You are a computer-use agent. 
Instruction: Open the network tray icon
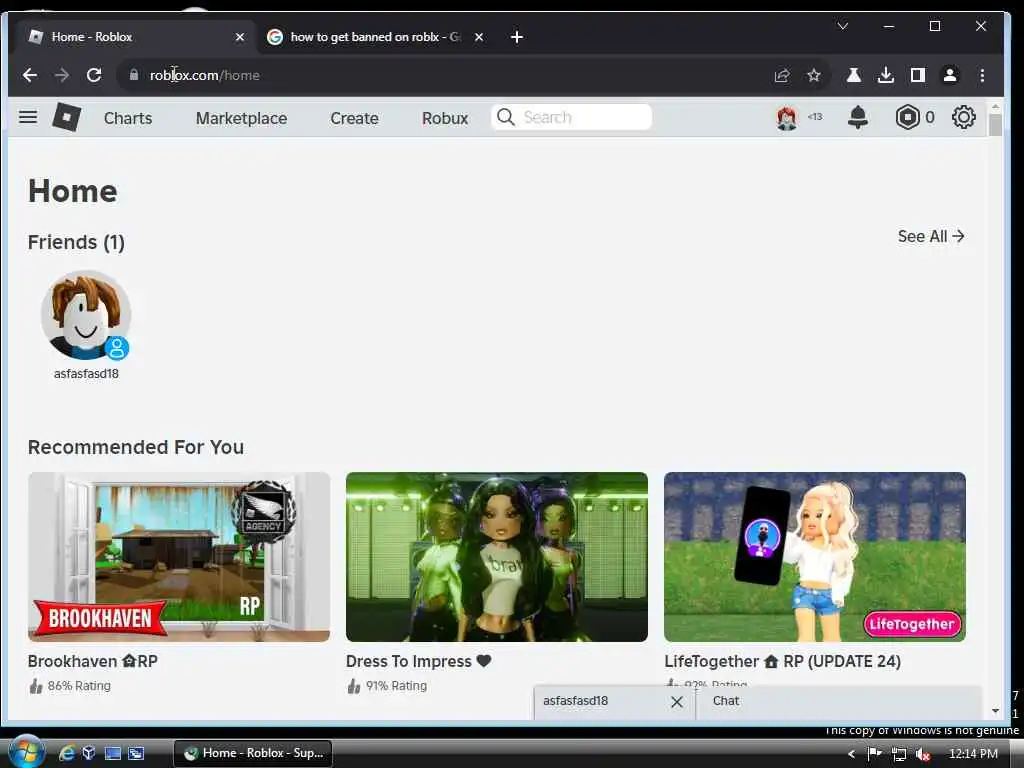pos(899,754)
